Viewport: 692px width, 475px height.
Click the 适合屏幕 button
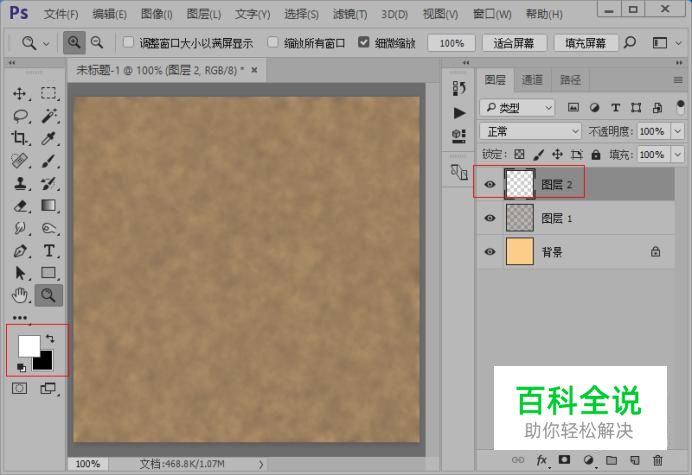click(514, 43)
